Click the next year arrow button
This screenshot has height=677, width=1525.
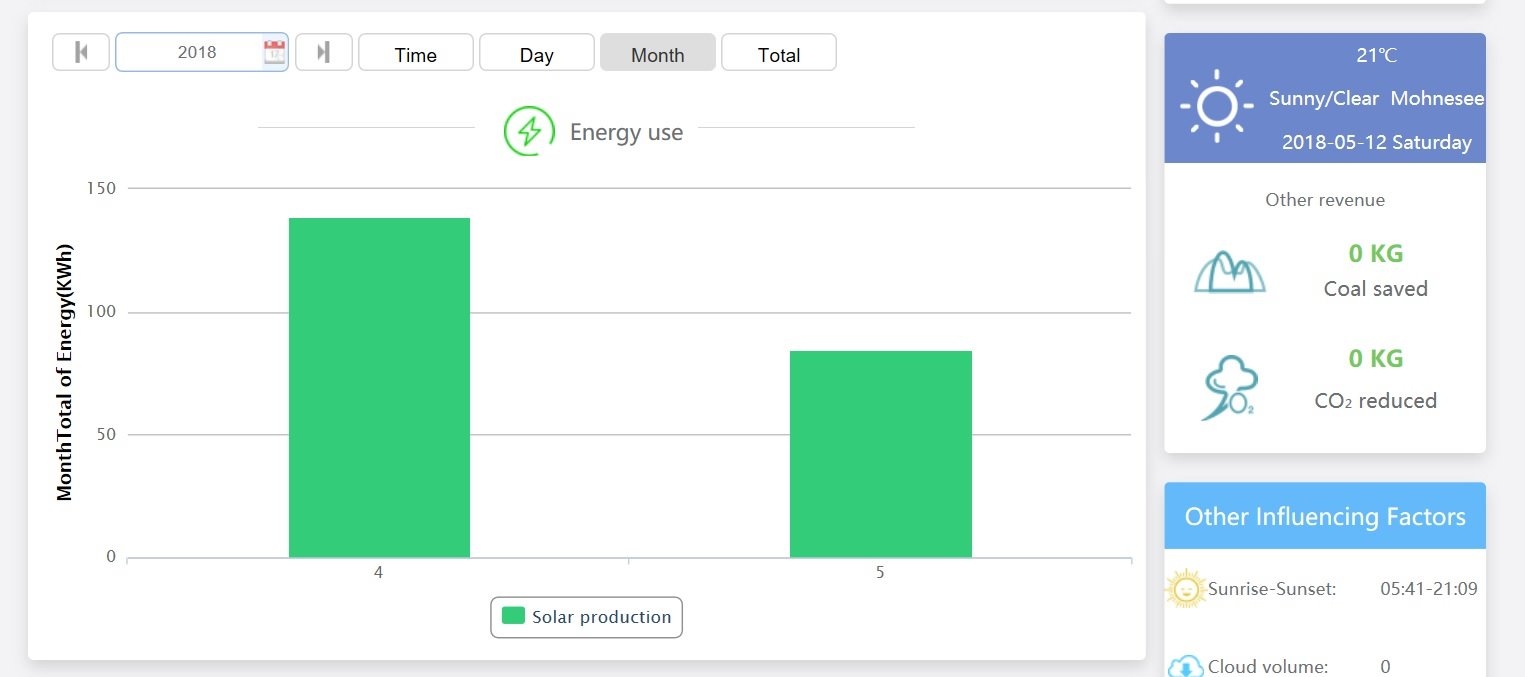pyautogui.click(x=323, y=53)
